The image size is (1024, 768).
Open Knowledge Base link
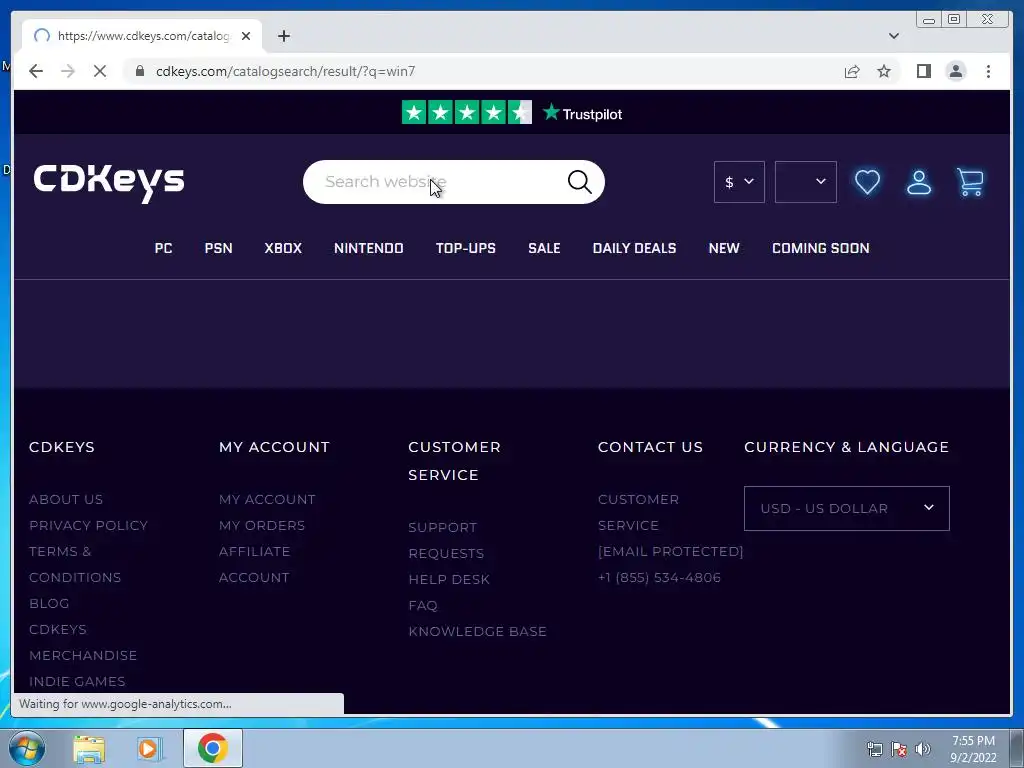[x=477, y=632]
